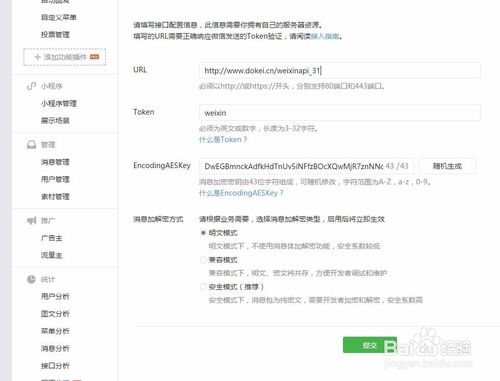The image size is (500, 381).
Task: Click into the Token input field
Action: coord(340,113)
